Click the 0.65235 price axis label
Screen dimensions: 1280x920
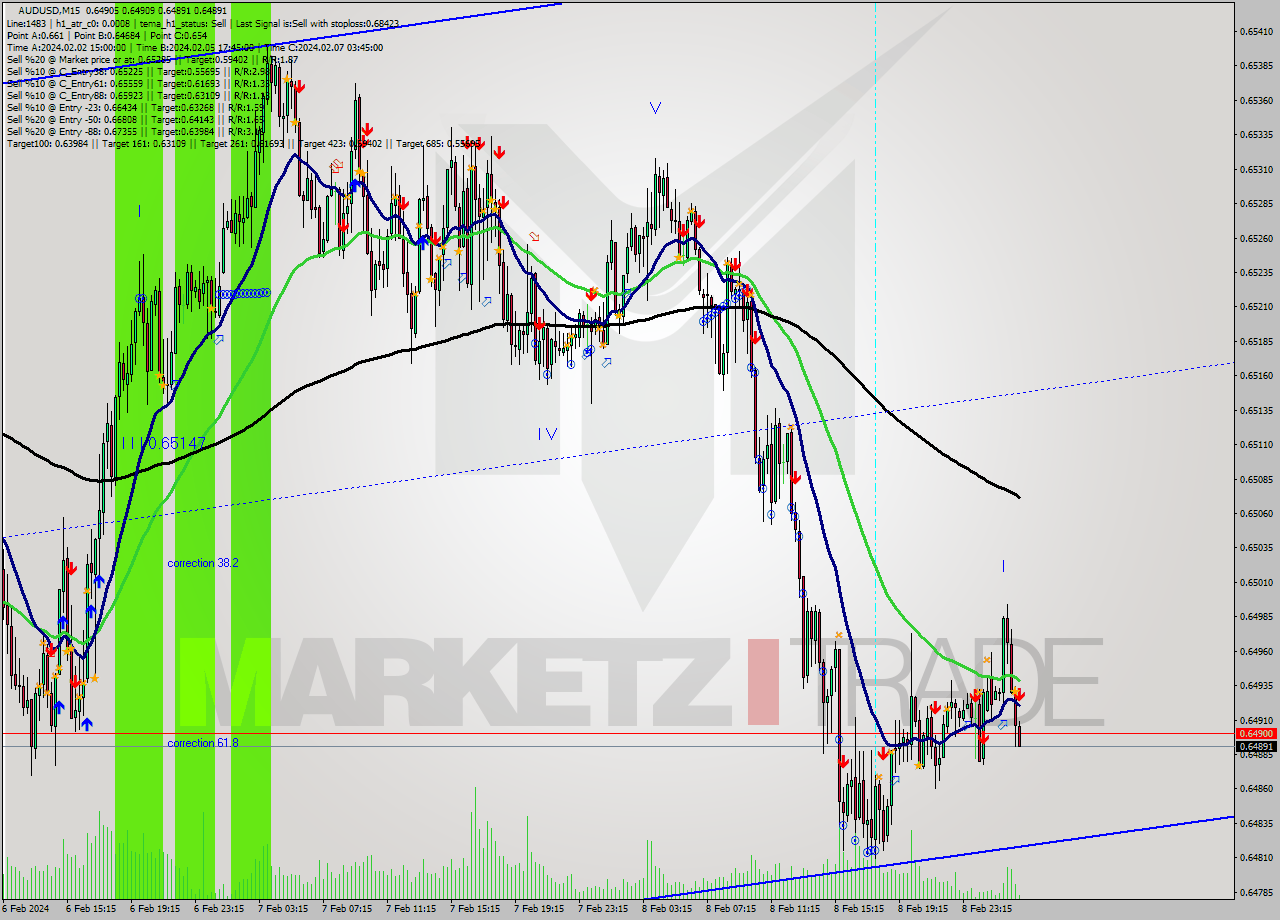(1257, 272)
